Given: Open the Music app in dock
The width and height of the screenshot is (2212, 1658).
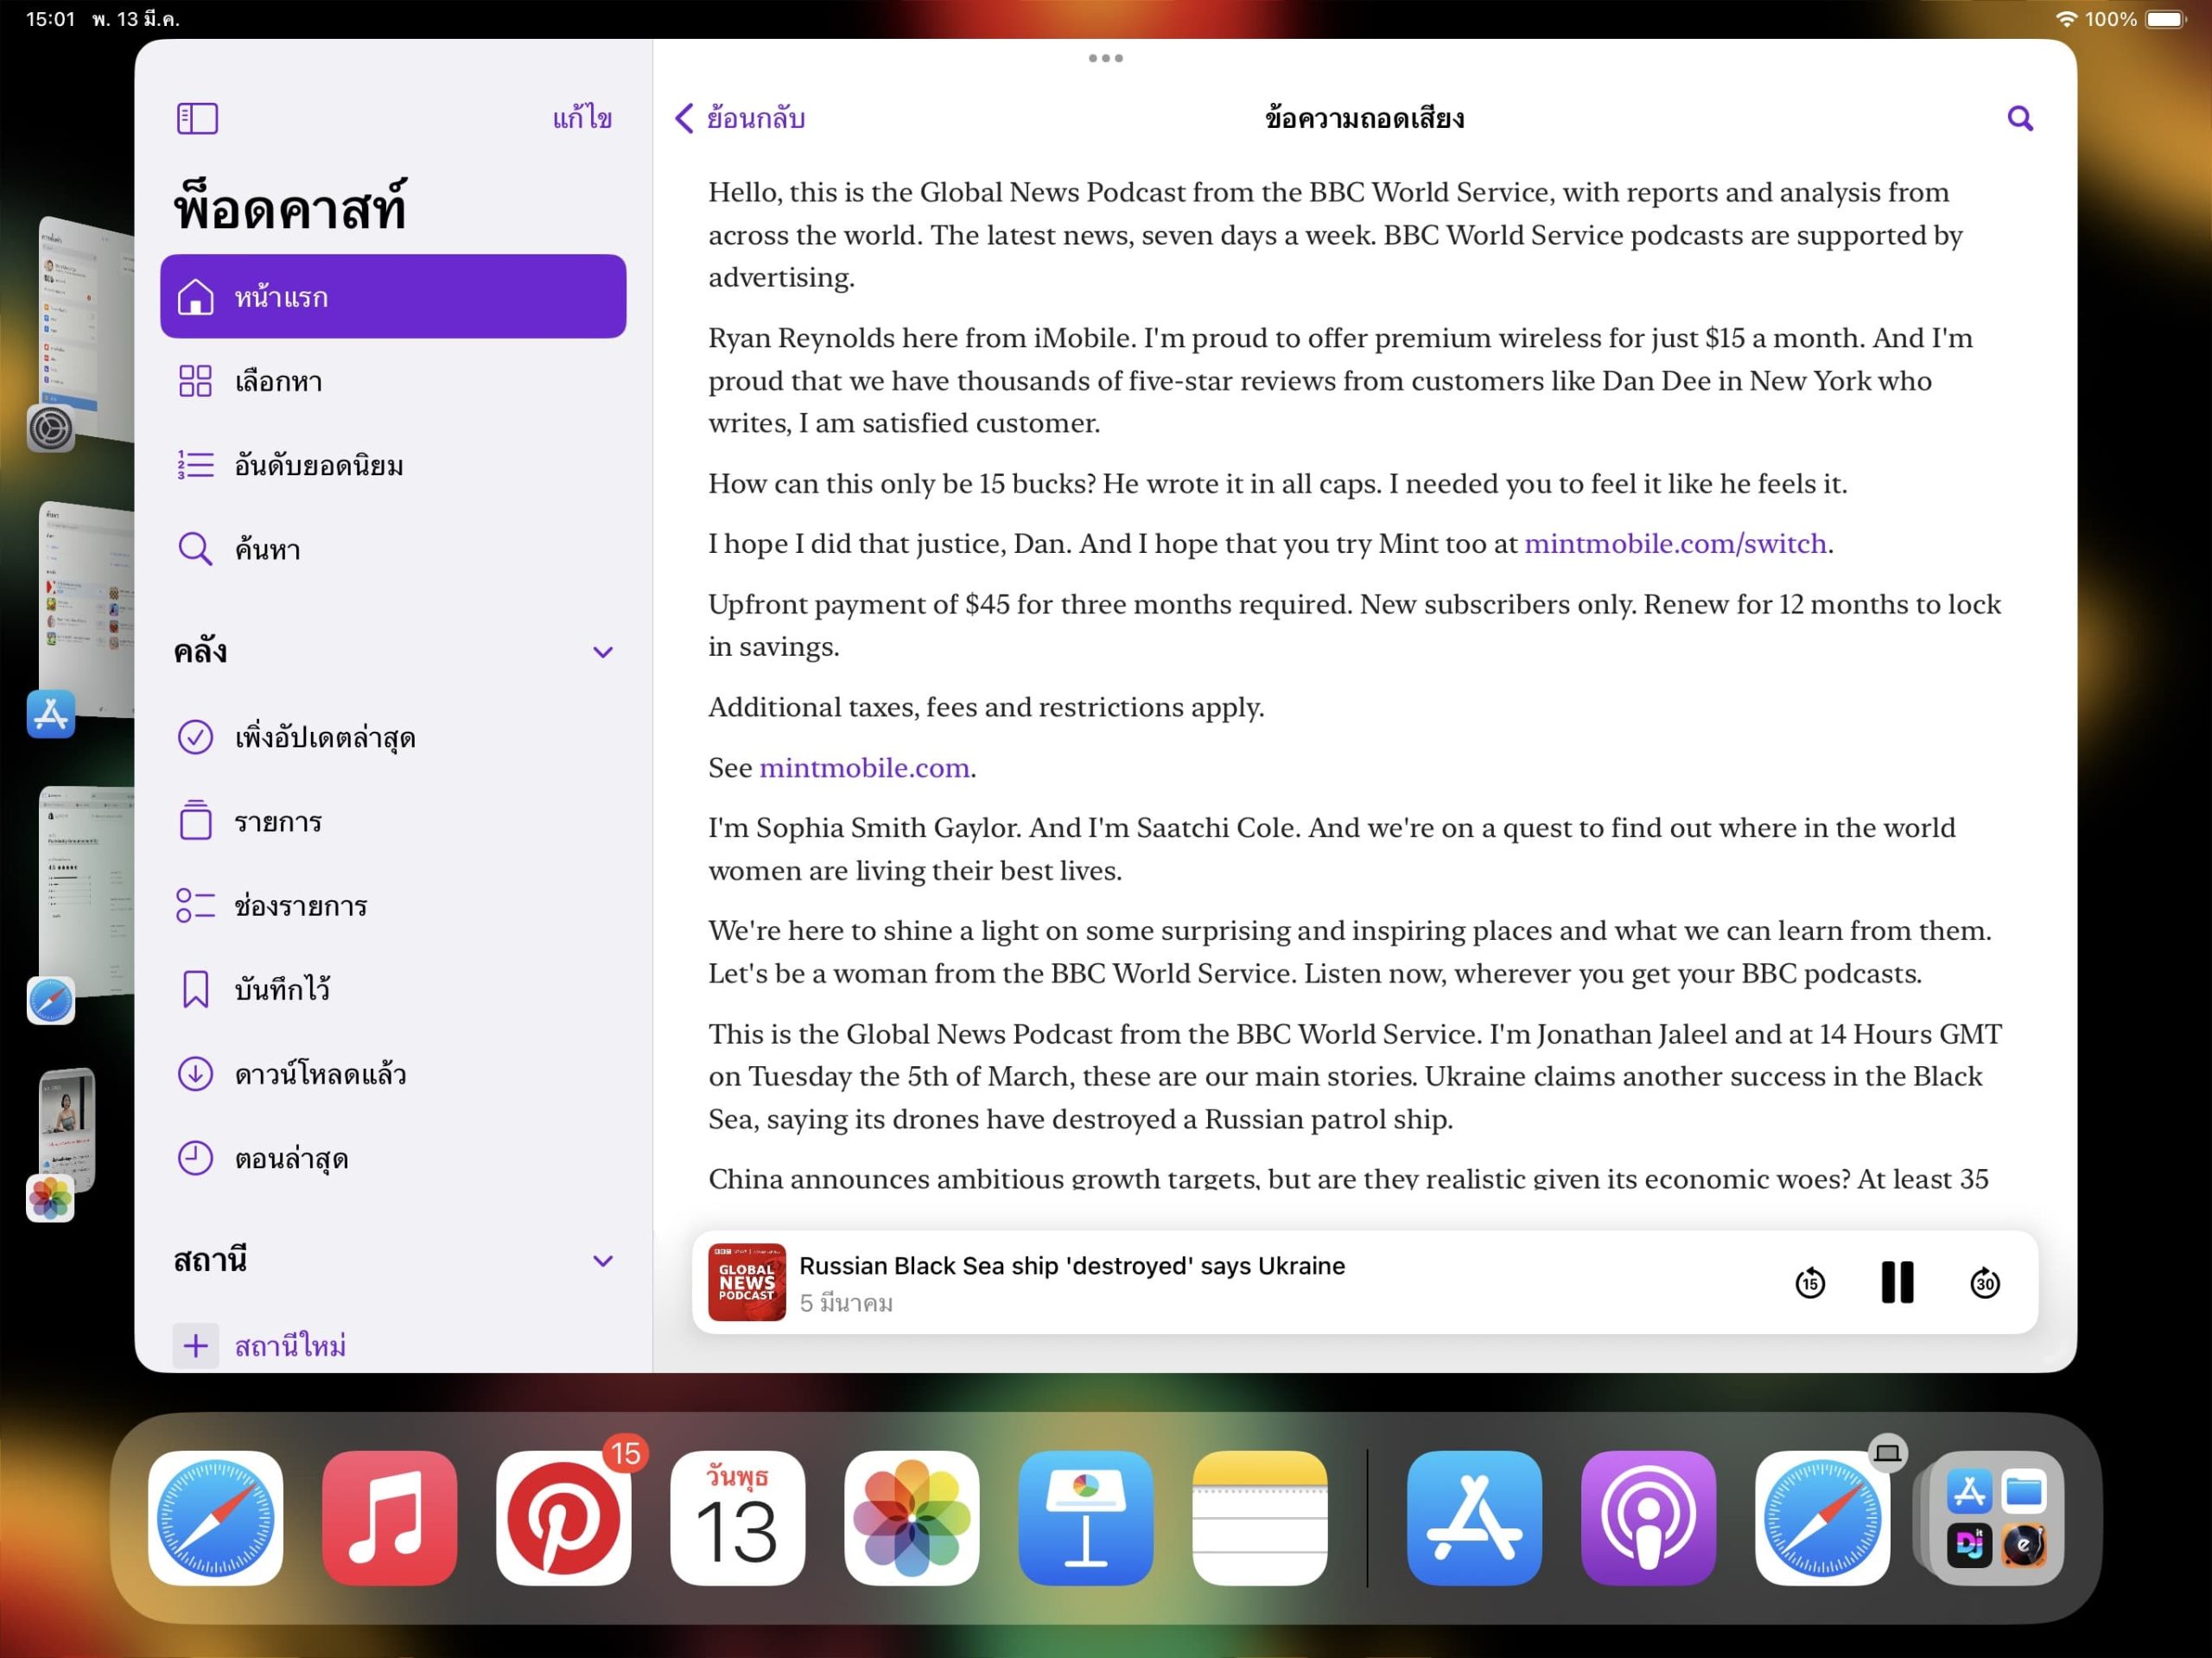Looking at the screenshot, I should [389, 1517].
